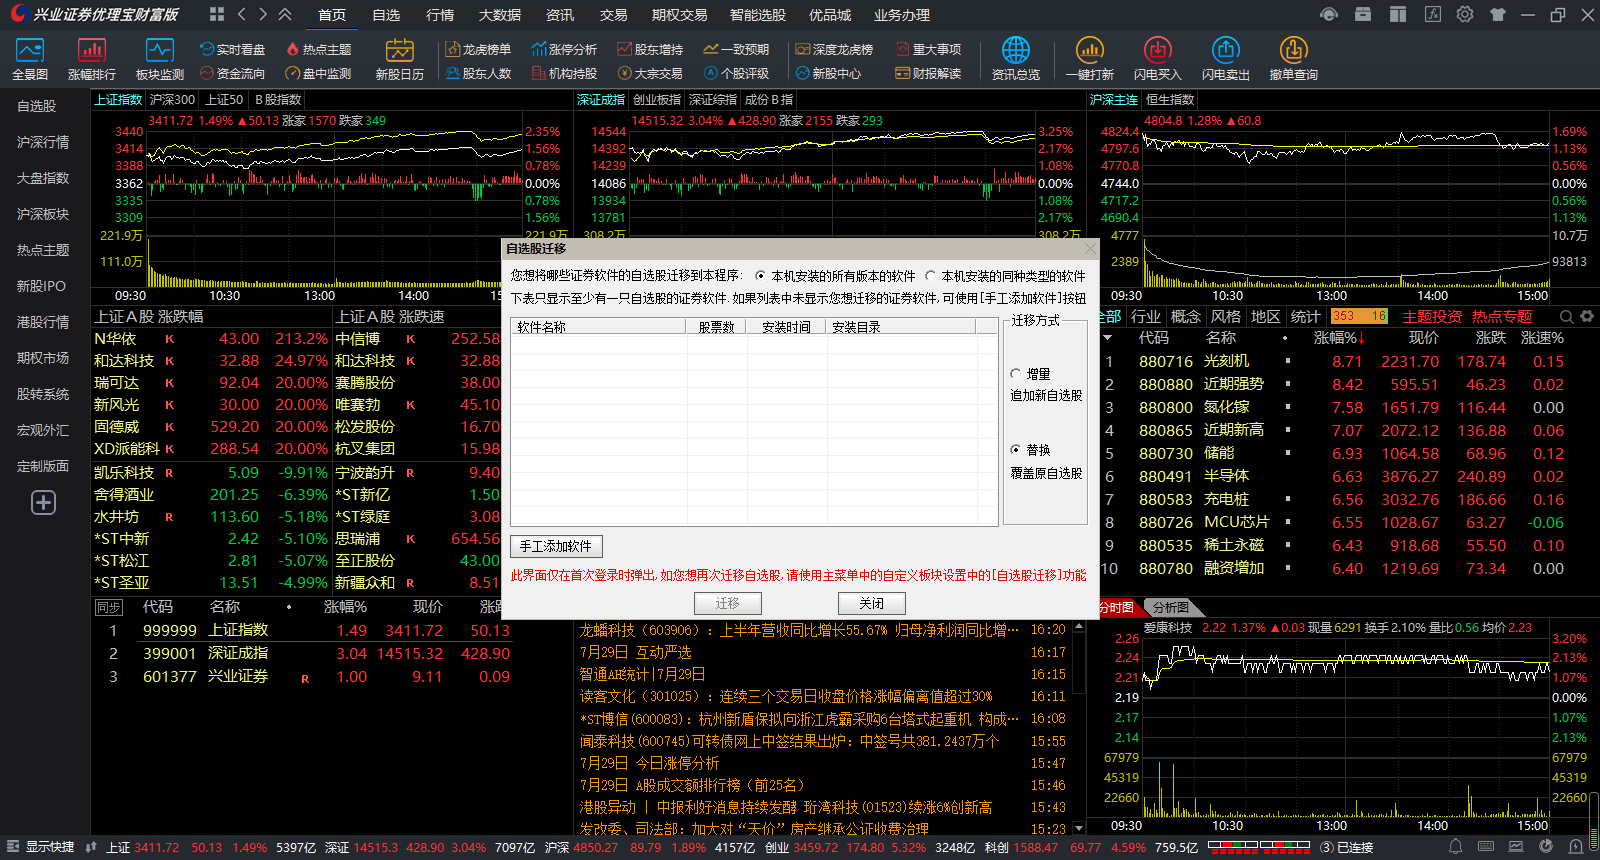Open 龙虎榜单 toolbar item
This screenshot has height=860, width=1600.
pyautogui.click(x=478, y=49)
